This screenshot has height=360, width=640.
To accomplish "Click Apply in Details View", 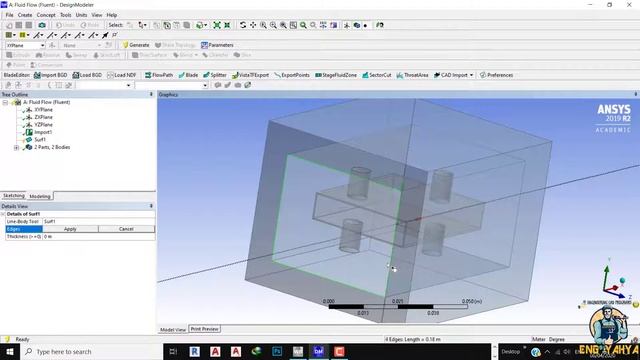I will point(70,229).
